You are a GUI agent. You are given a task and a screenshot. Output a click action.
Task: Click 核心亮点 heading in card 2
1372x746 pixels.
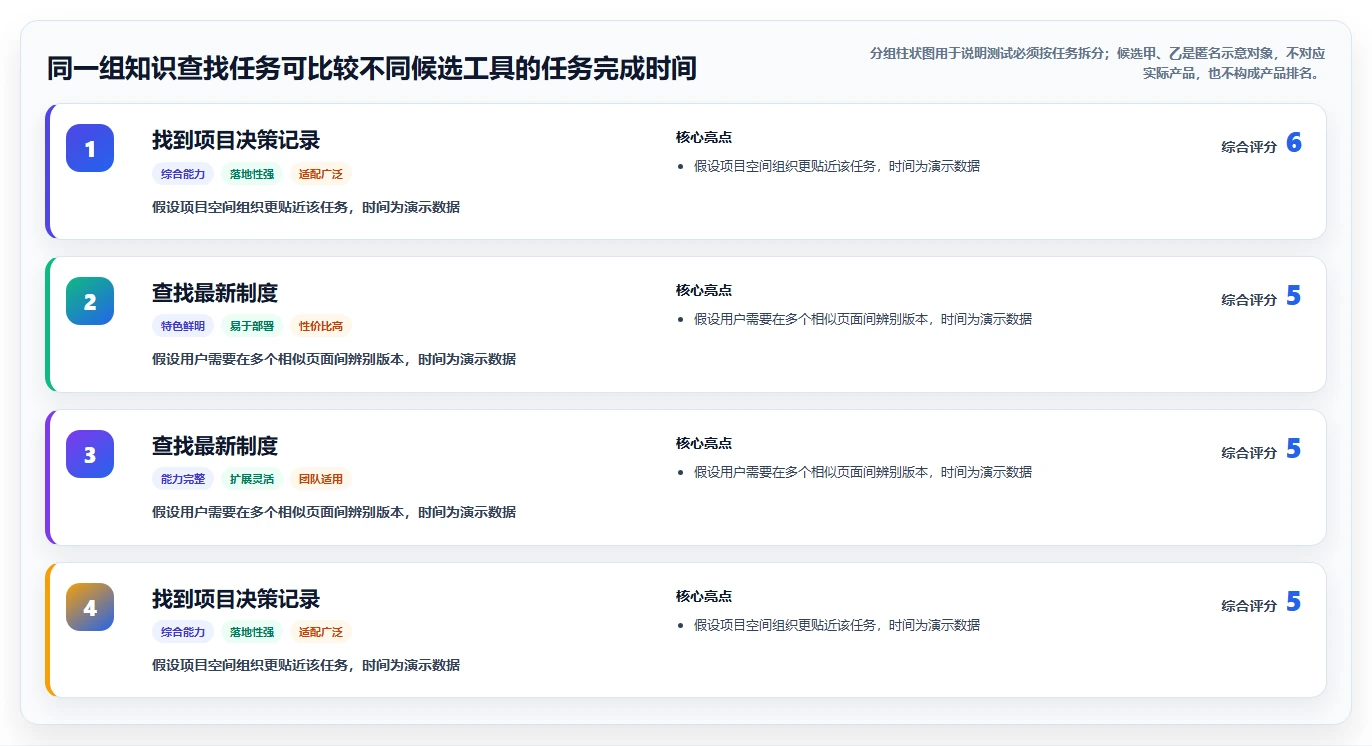704,290
